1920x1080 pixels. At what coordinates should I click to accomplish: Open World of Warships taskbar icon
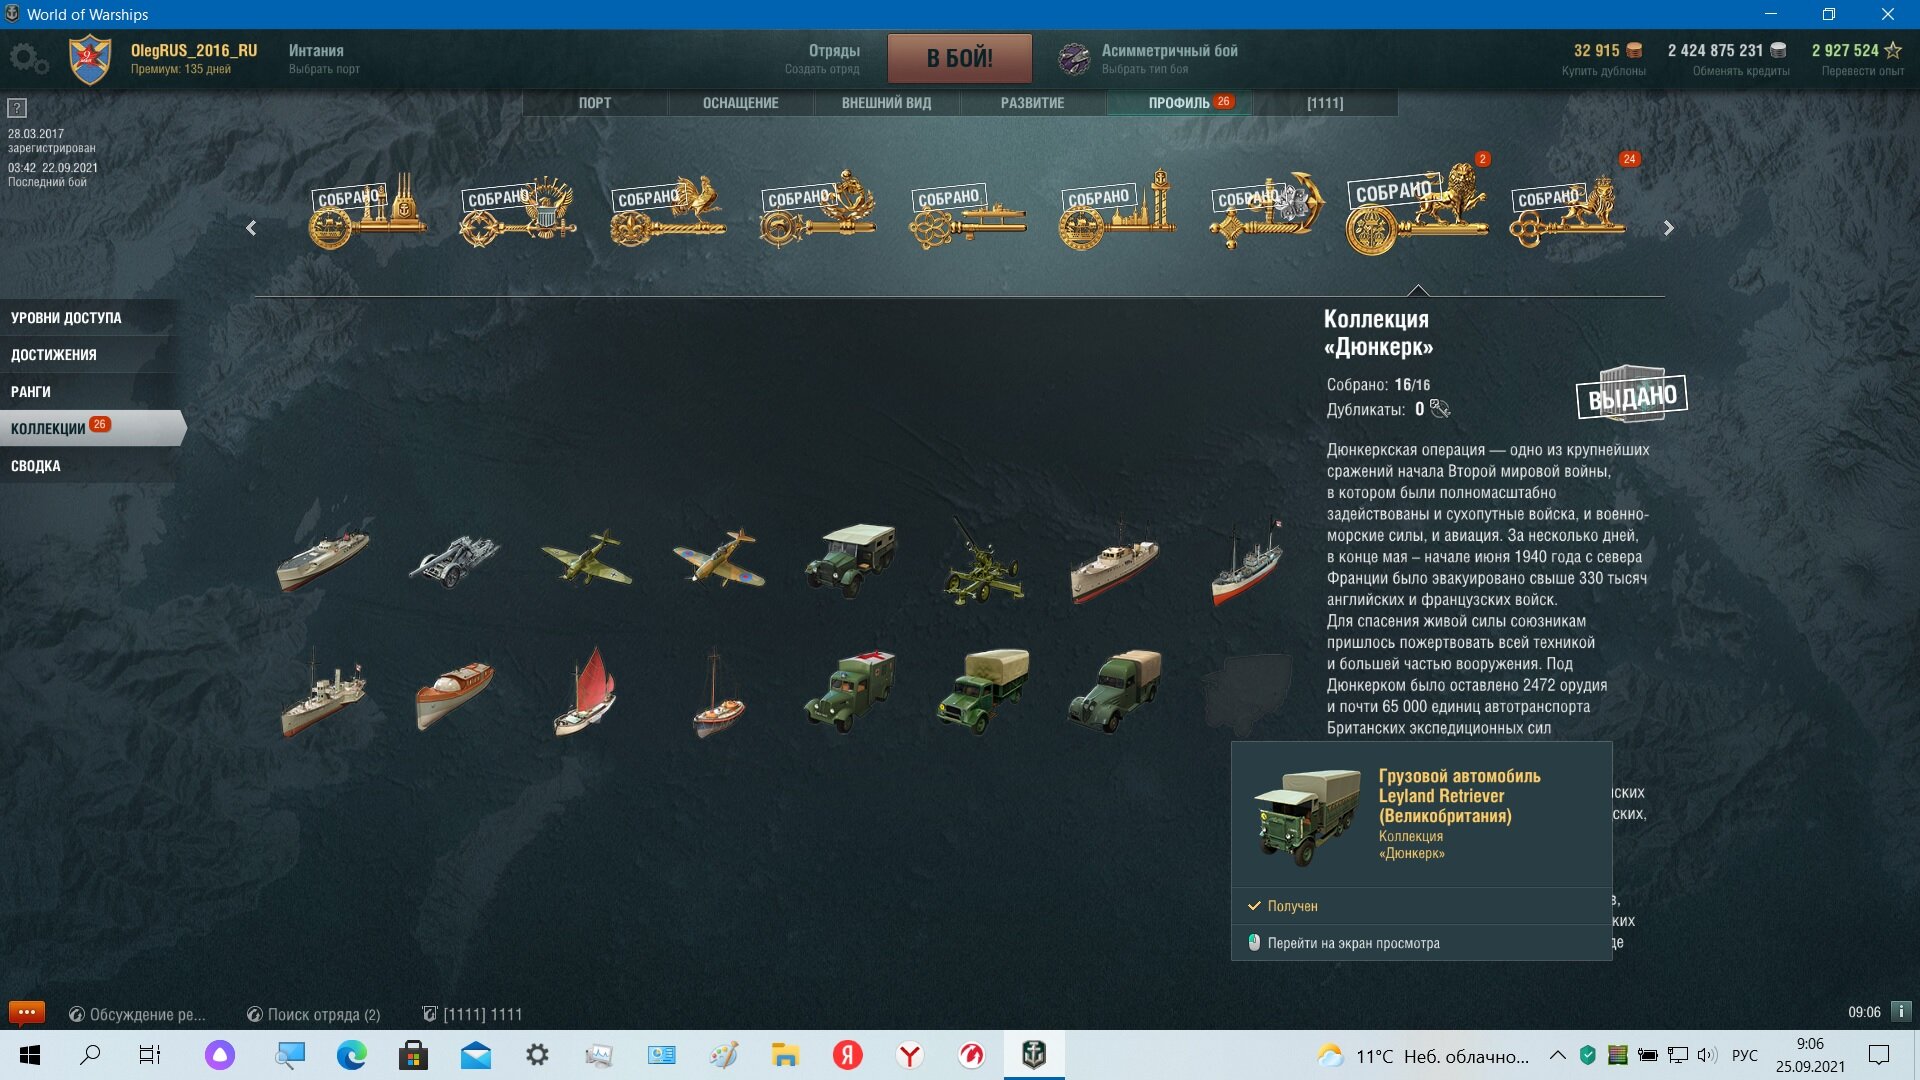1034,1055
